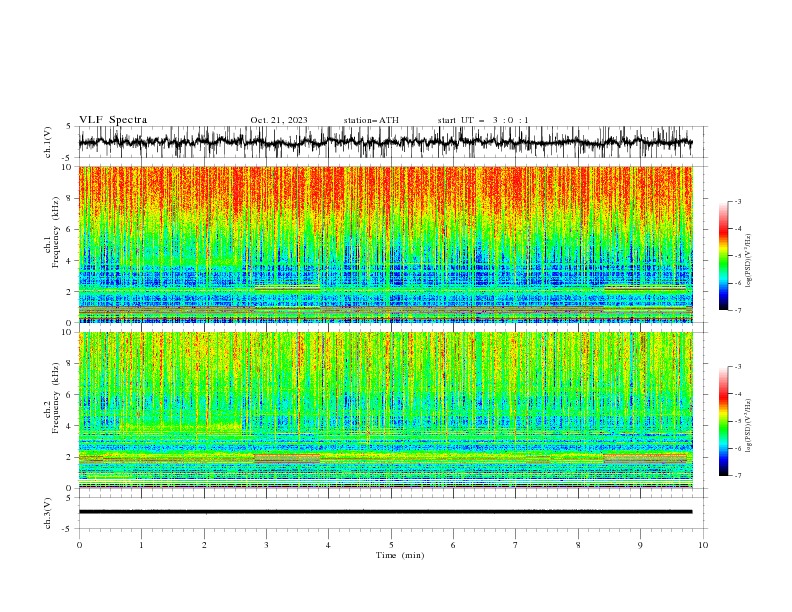Click the ch.3 "-5" voltage tick label
The width and height of the screenshot is (792, 612).
67,529
